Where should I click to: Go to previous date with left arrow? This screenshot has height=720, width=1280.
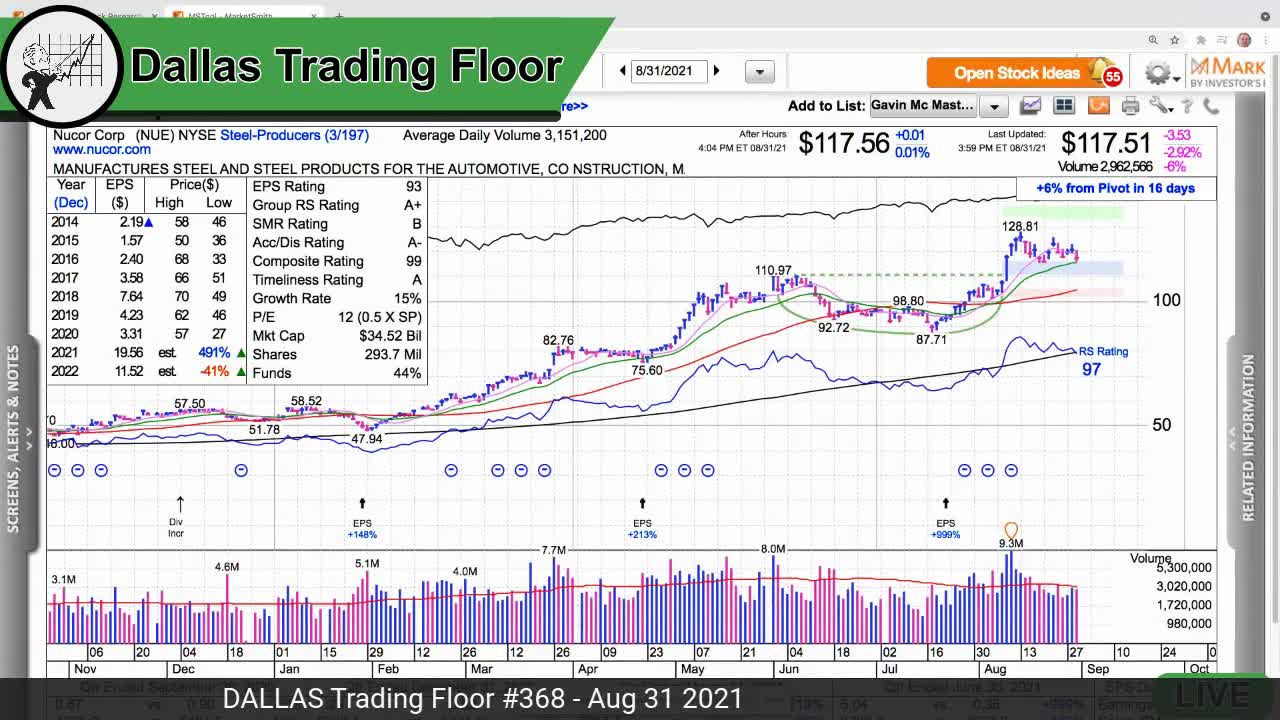point(623,71)
